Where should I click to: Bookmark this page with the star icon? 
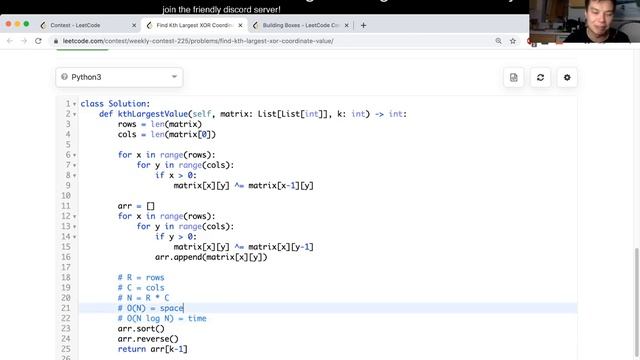coord(513,41)
